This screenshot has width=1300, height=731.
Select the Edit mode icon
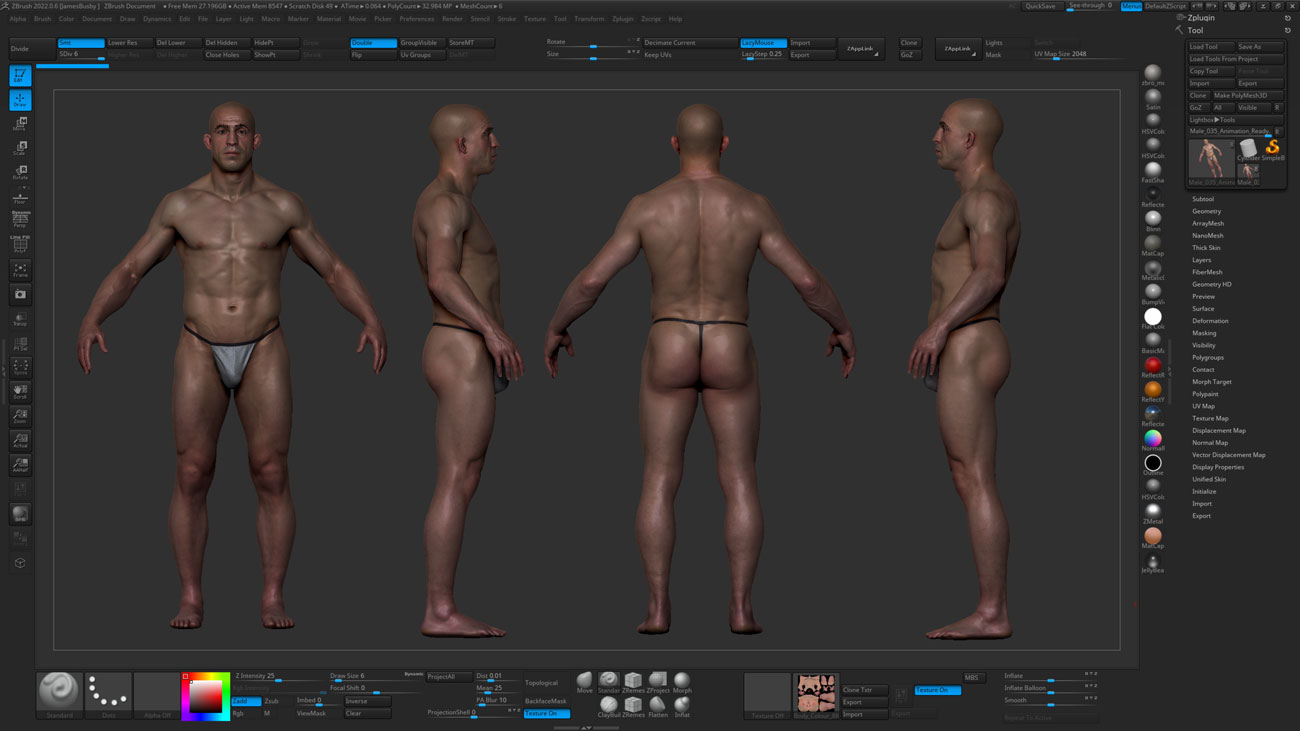click(x=20, y=74)
